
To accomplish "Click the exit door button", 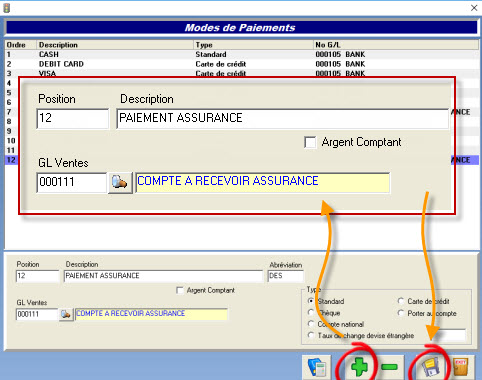I will tap(461, 367).
